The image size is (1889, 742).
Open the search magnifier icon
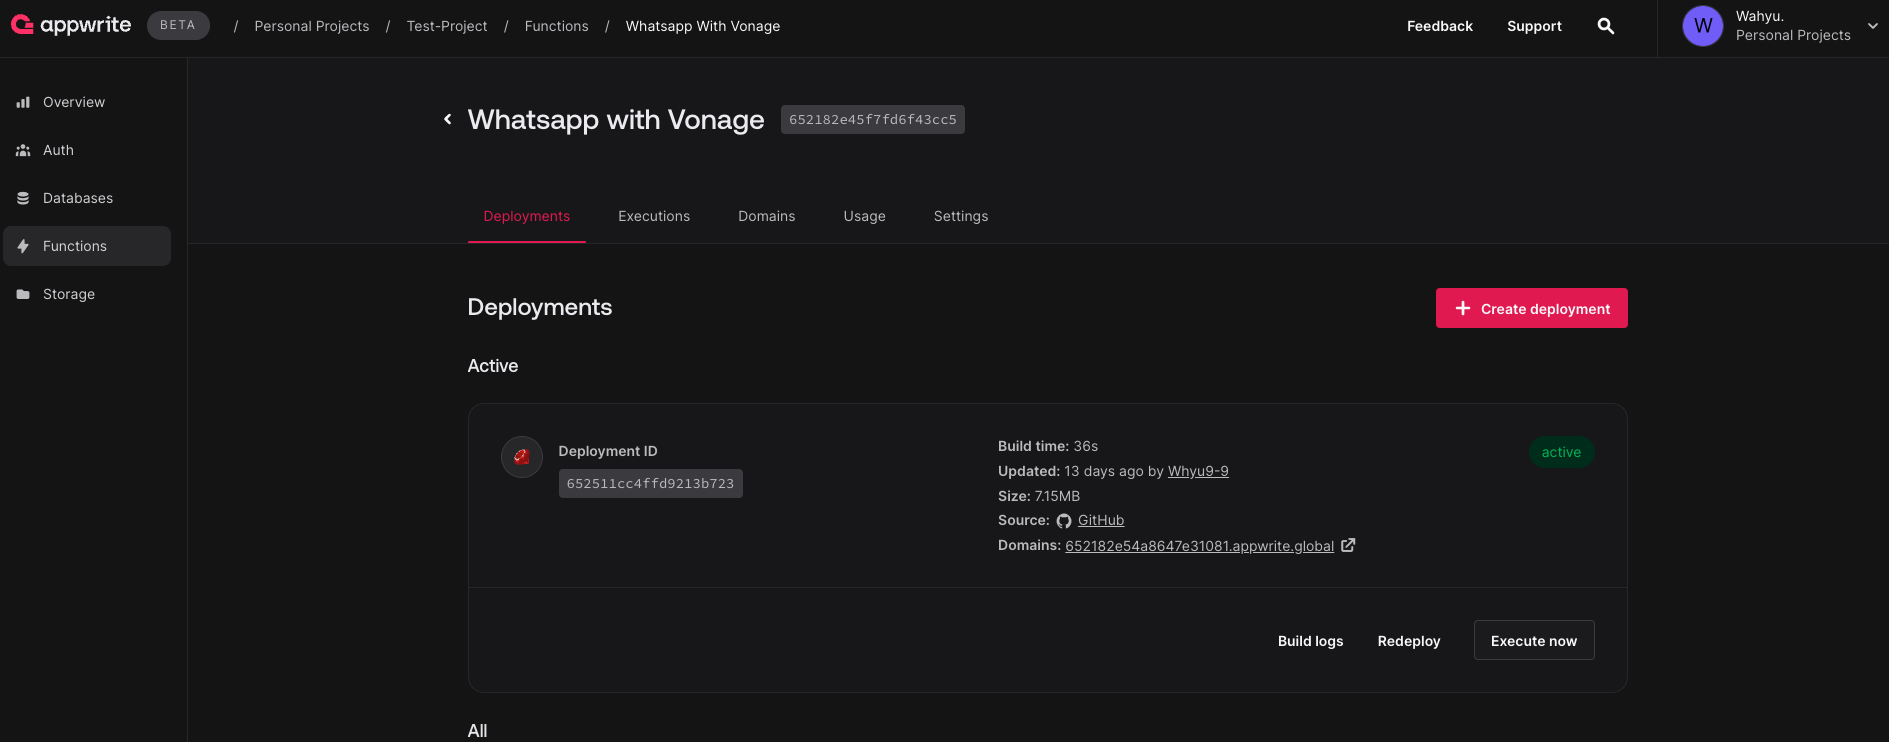(x=1605, y=26)
